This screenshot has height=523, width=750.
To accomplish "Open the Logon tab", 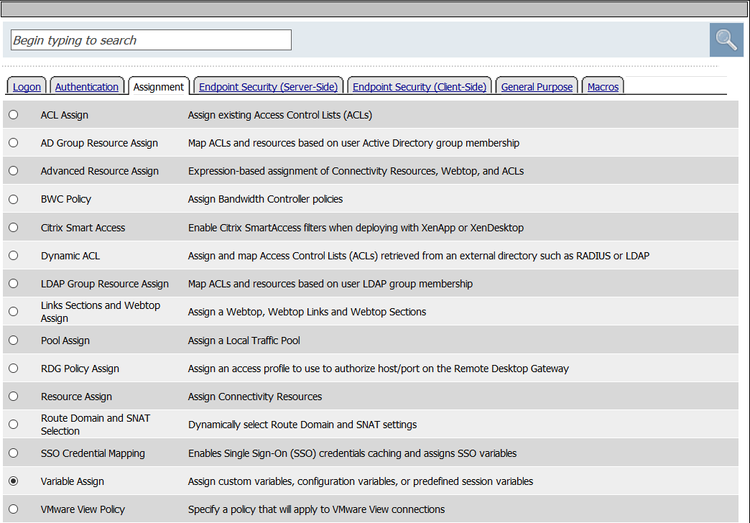I will (x=27, y=87).
